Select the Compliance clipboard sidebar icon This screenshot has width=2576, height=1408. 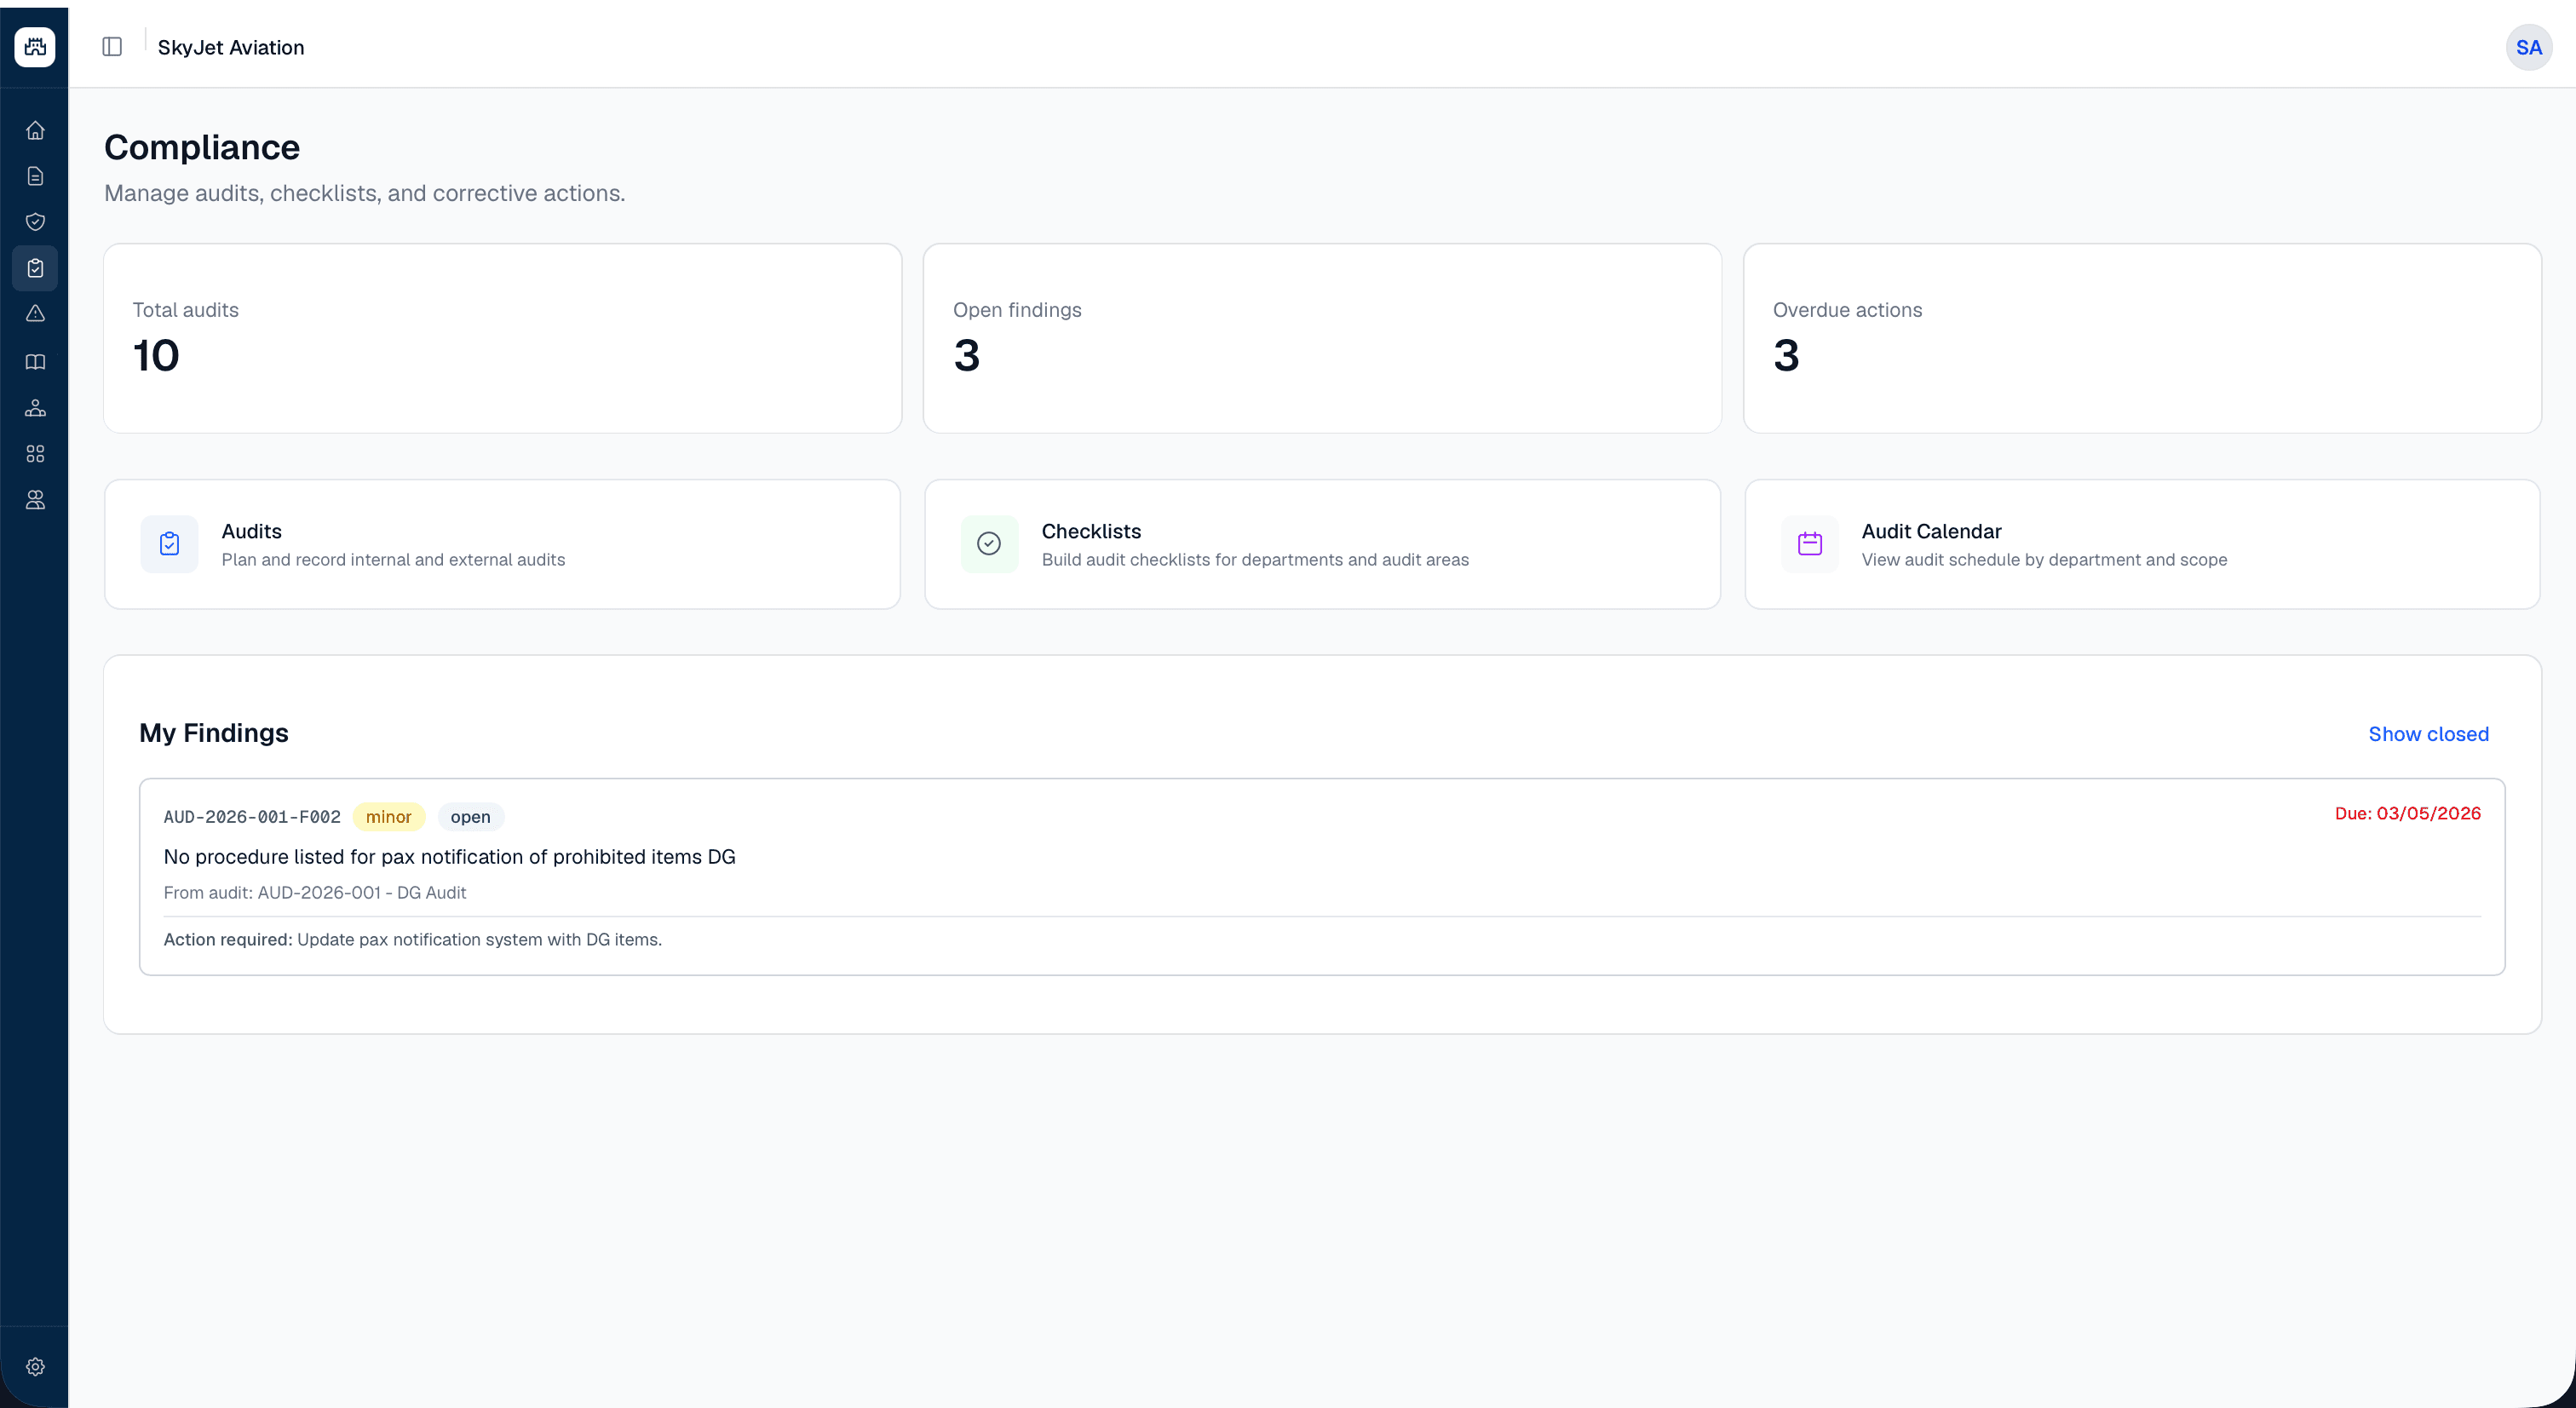(35, 268)
